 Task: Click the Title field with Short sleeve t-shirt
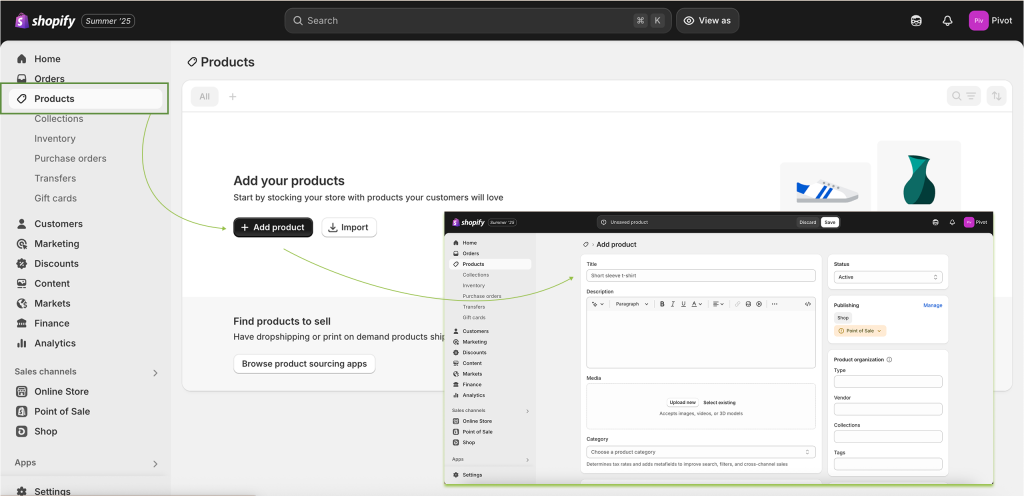(701, 275)
